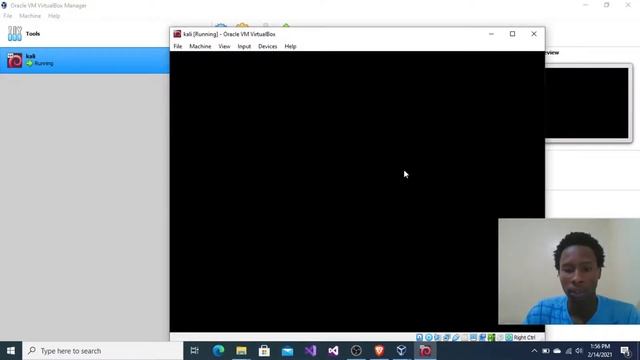The image size is (640, 360).
Task: Open File Explorer from taskbar
Action: (241, 351)
